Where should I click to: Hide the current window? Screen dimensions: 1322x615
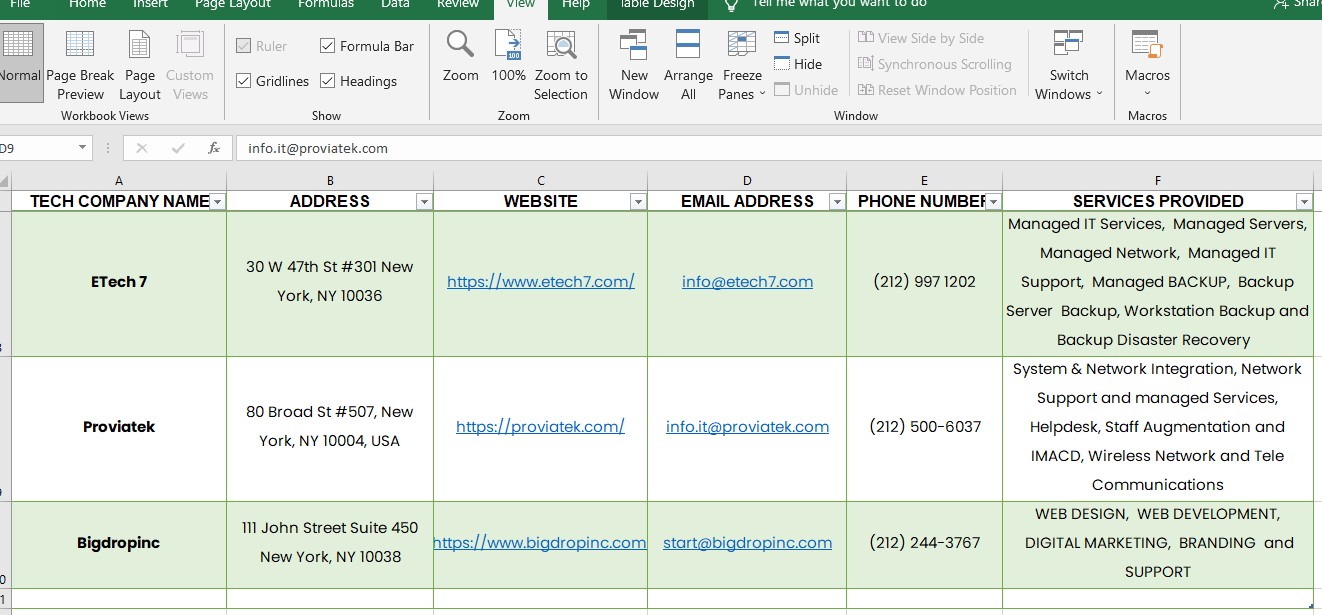point(798,64)
